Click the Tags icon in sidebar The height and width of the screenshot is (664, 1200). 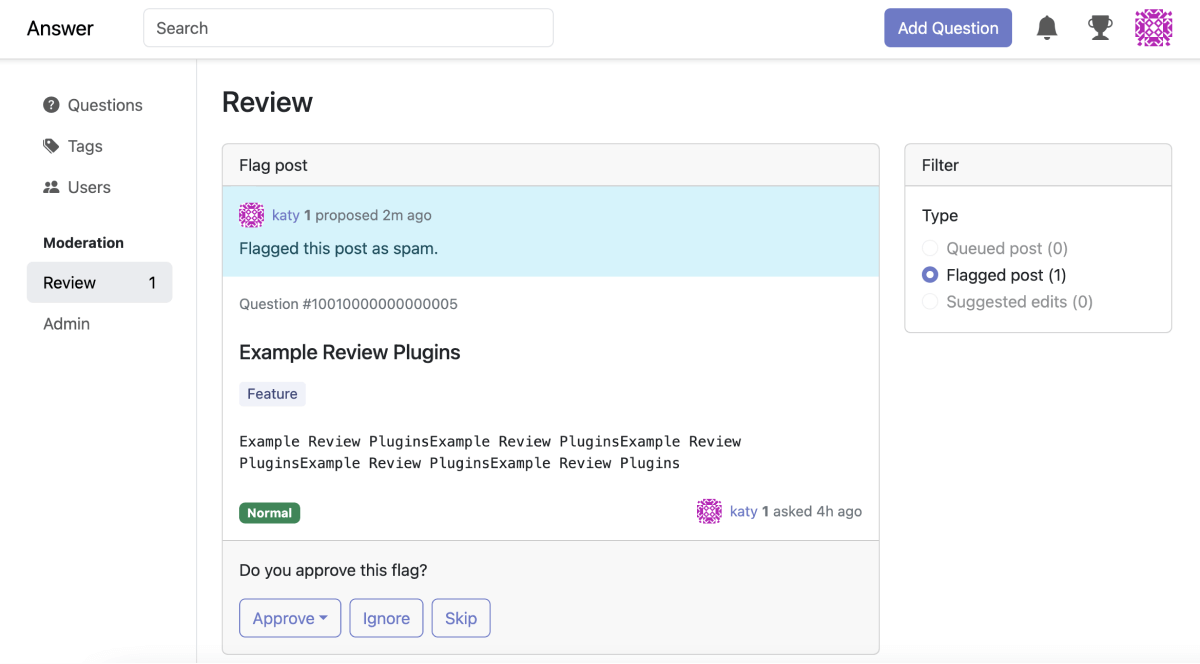tap(51, 146)
